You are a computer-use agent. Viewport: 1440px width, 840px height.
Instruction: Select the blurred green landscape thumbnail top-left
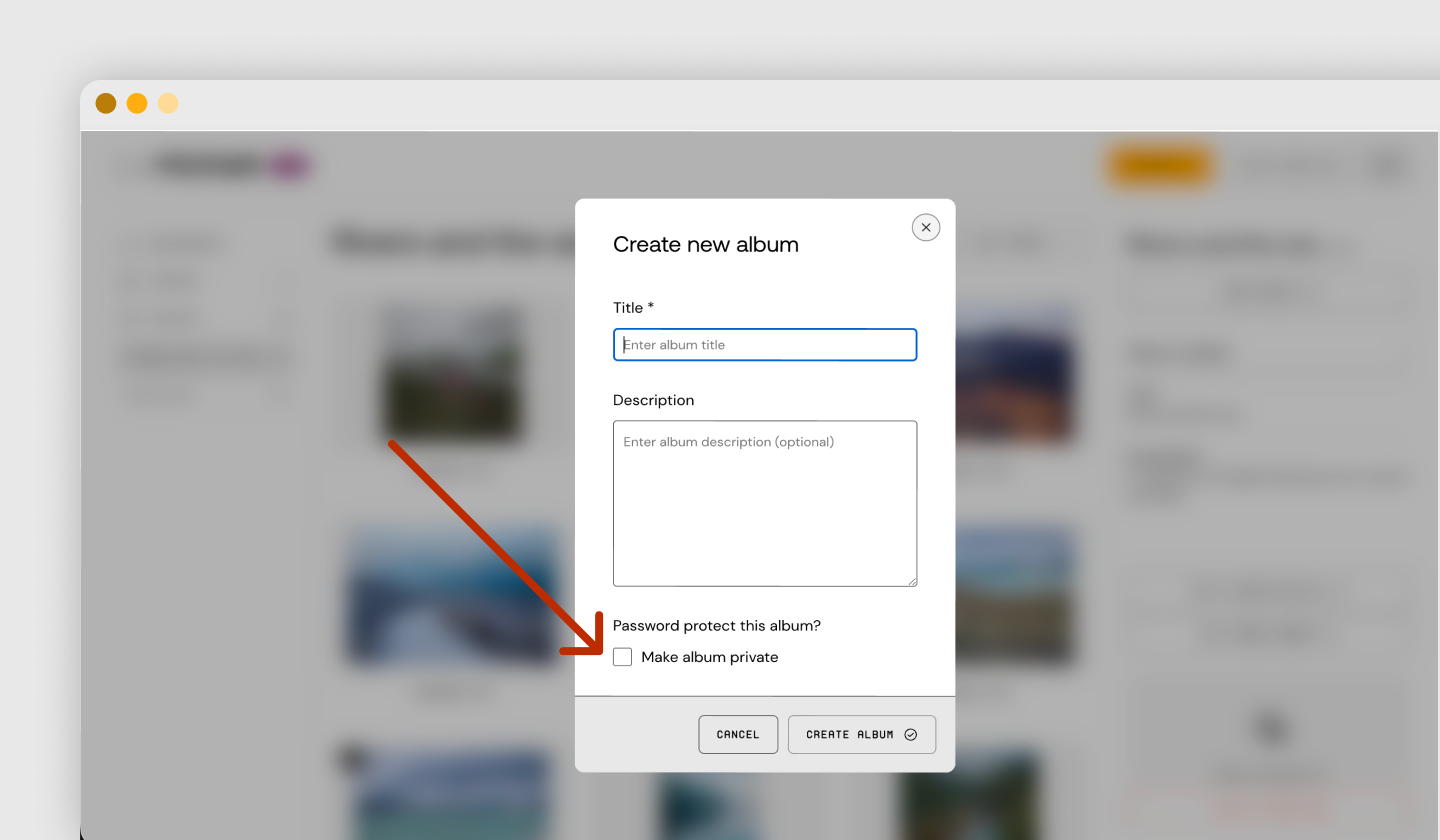(453, 372)
